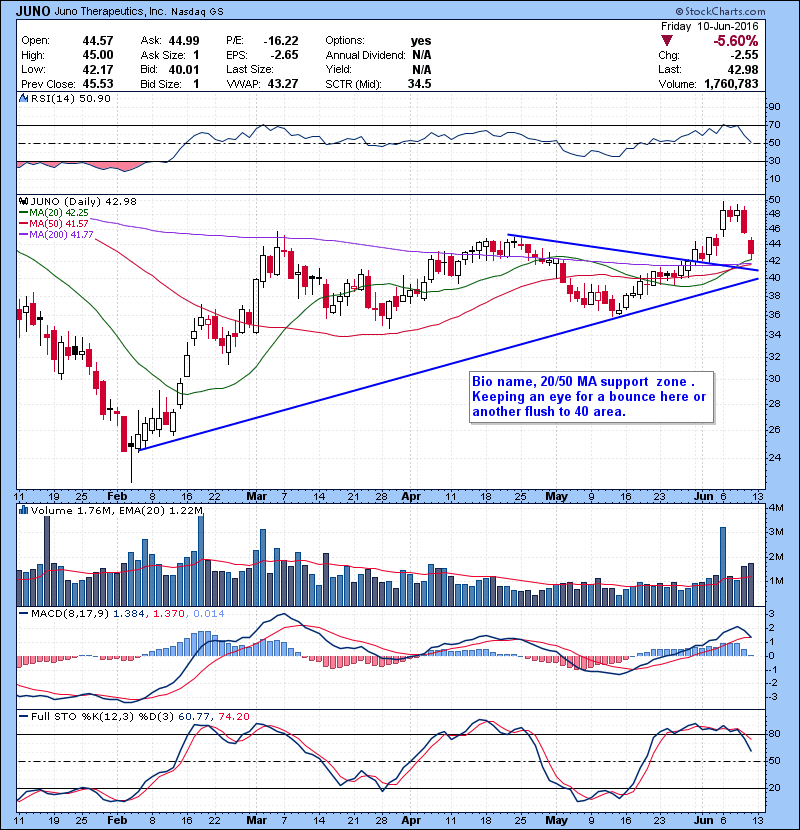Click the JUNO (Daily) 42.98 chart label
Viewport: 800px width, 830px height.
[x=84, y=201]
